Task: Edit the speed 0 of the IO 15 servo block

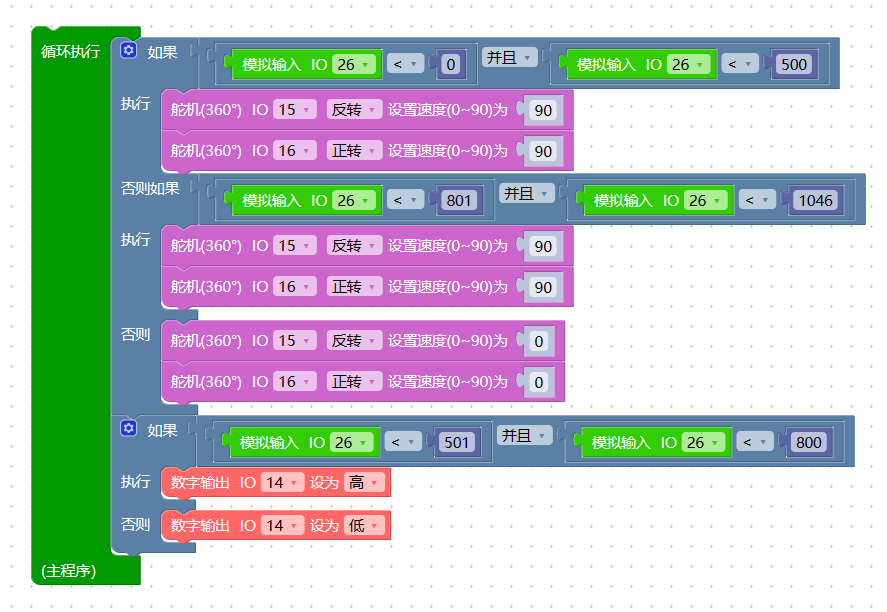Action: pos(539,341)
